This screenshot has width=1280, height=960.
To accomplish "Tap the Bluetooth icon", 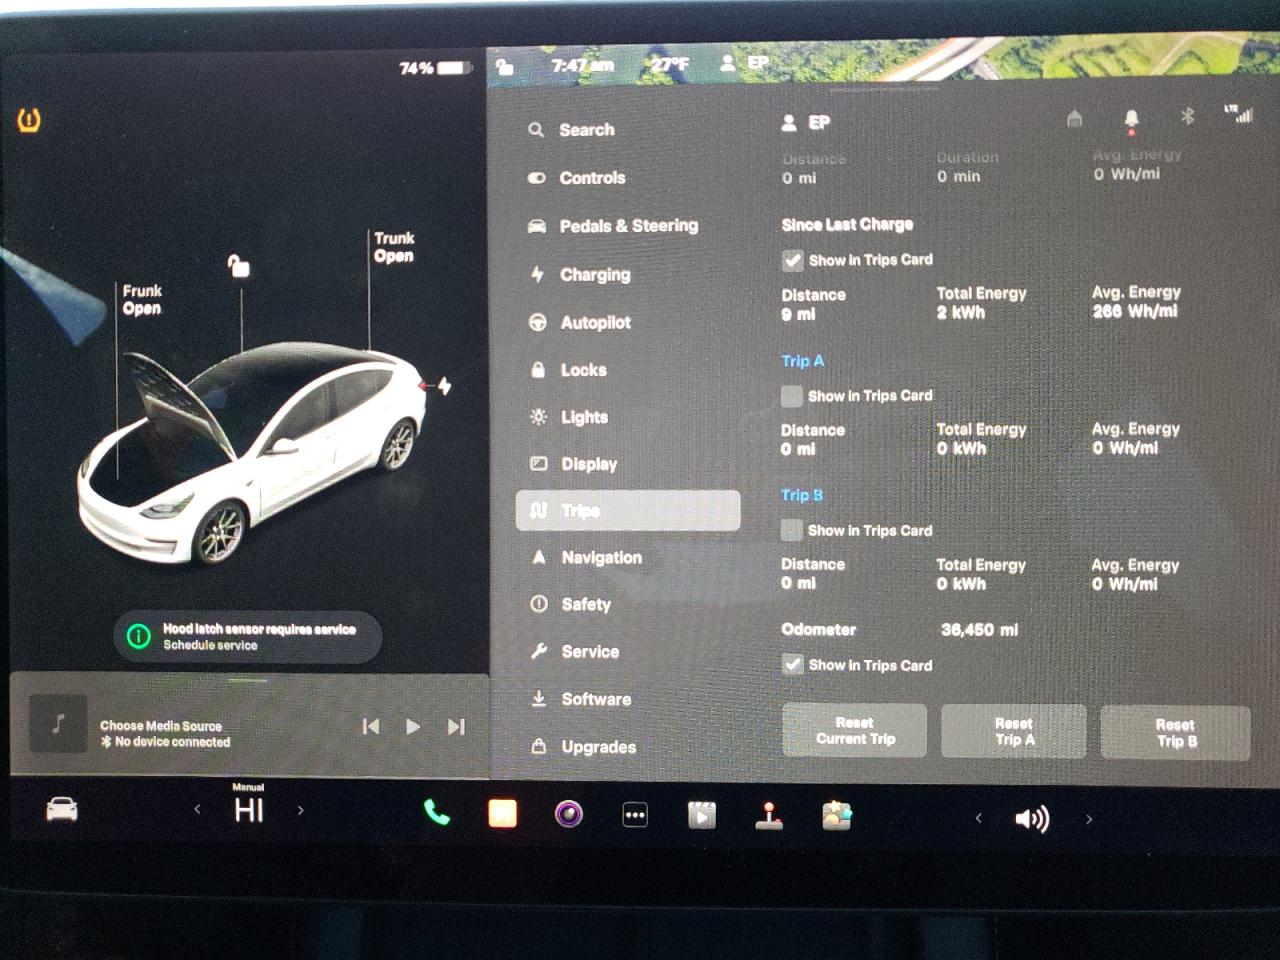I will coord(1187,117).
